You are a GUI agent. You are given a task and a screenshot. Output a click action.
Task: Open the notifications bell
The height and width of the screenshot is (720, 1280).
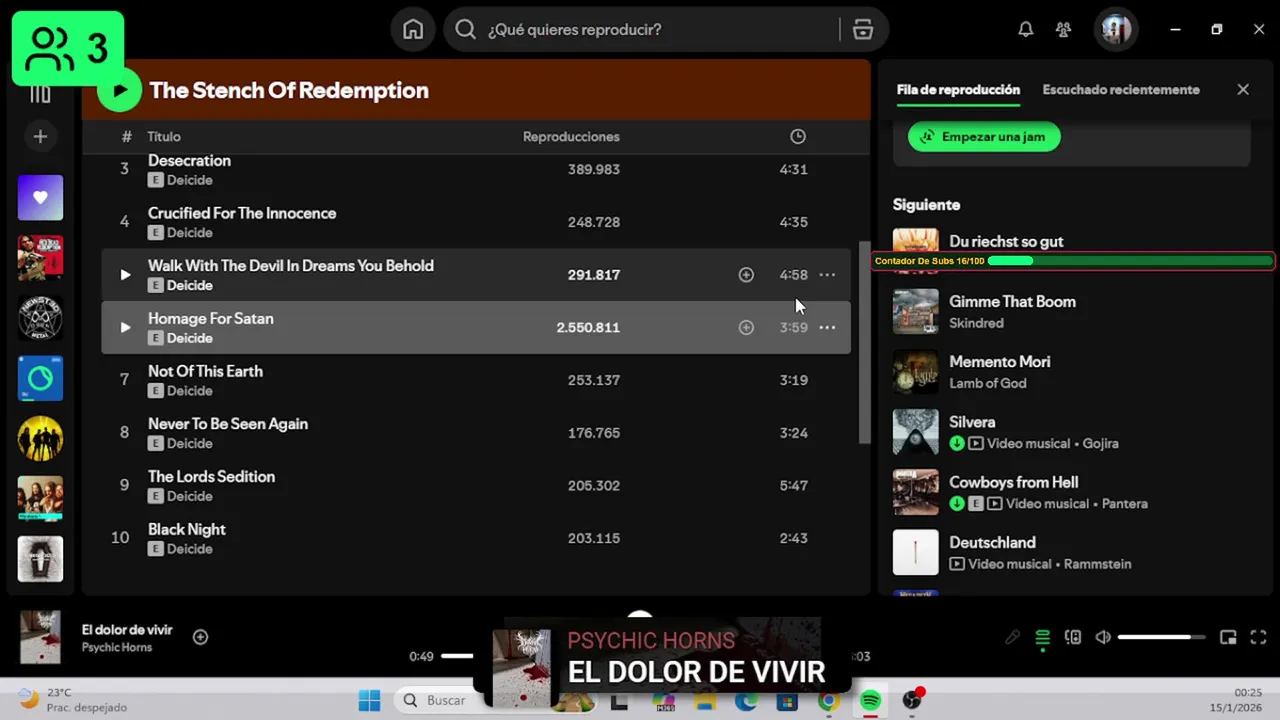coord(1025,30)
